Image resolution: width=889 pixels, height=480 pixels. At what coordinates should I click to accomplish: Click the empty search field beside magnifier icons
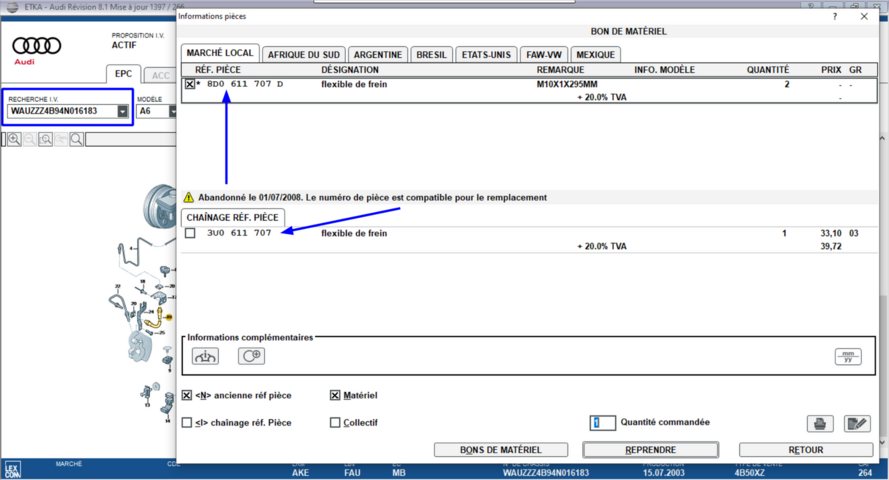pyautogui.click(x=131, y=139)
